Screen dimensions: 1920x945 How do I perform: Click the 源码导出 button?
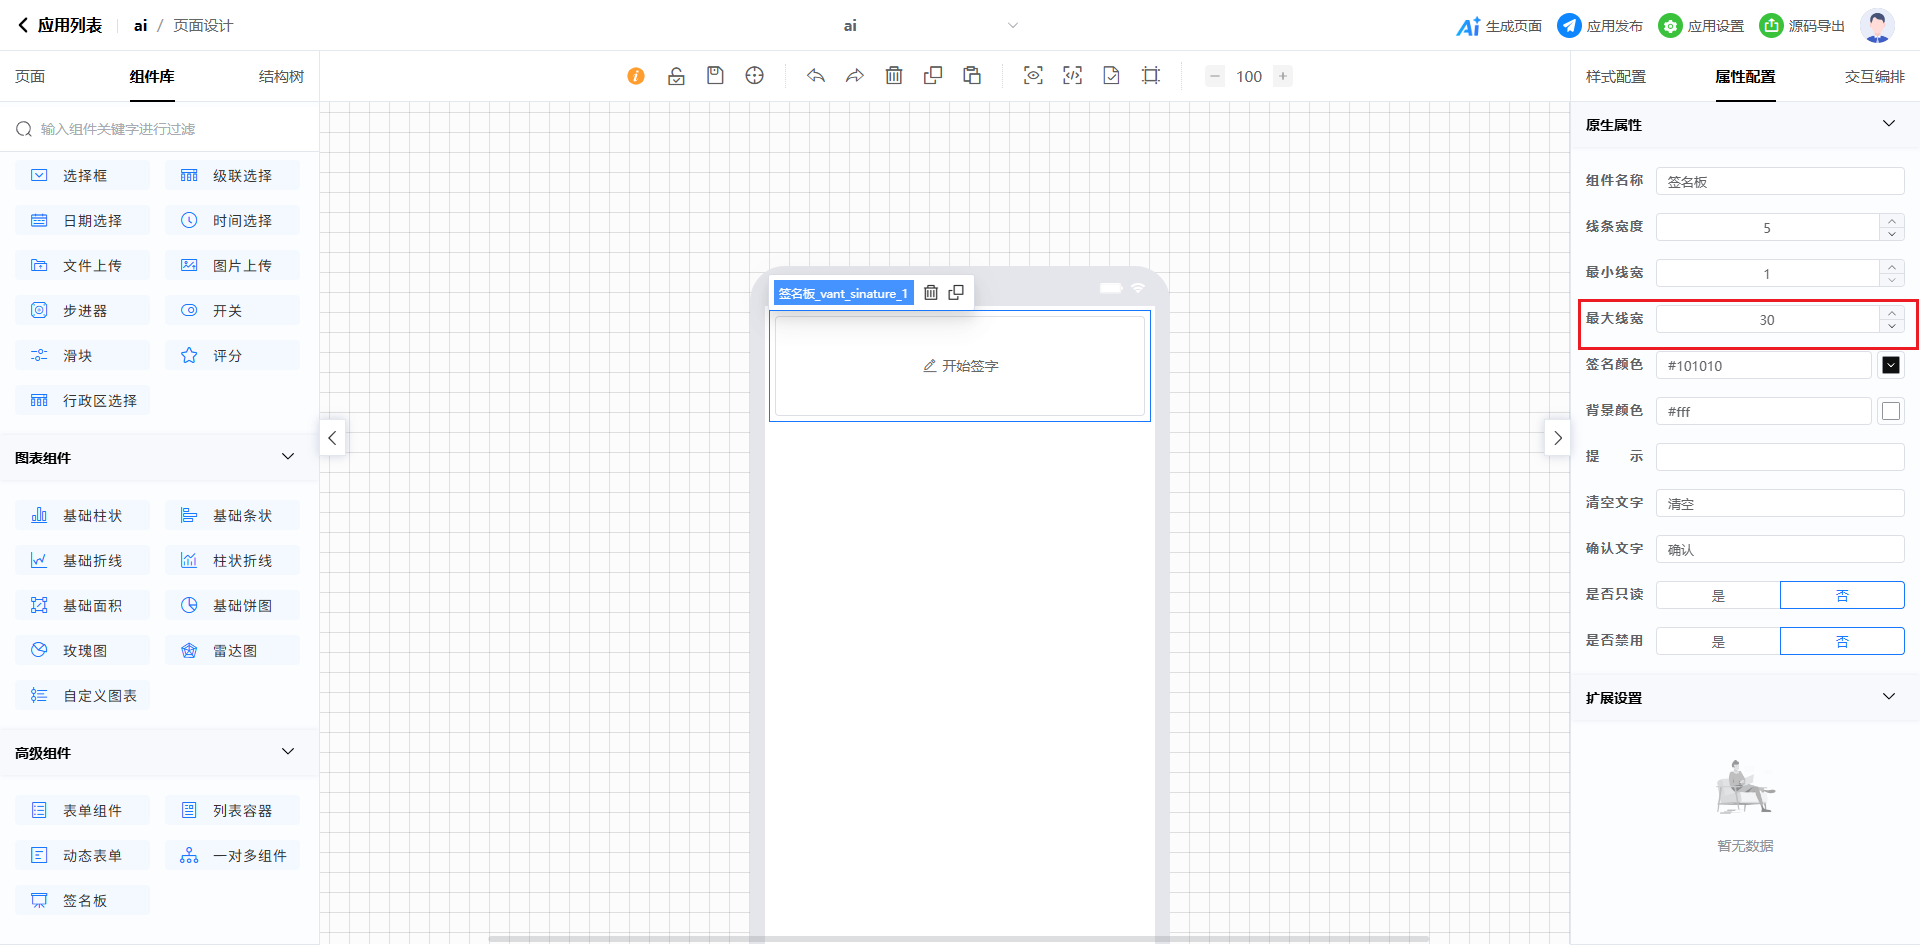coord(1803,26)
